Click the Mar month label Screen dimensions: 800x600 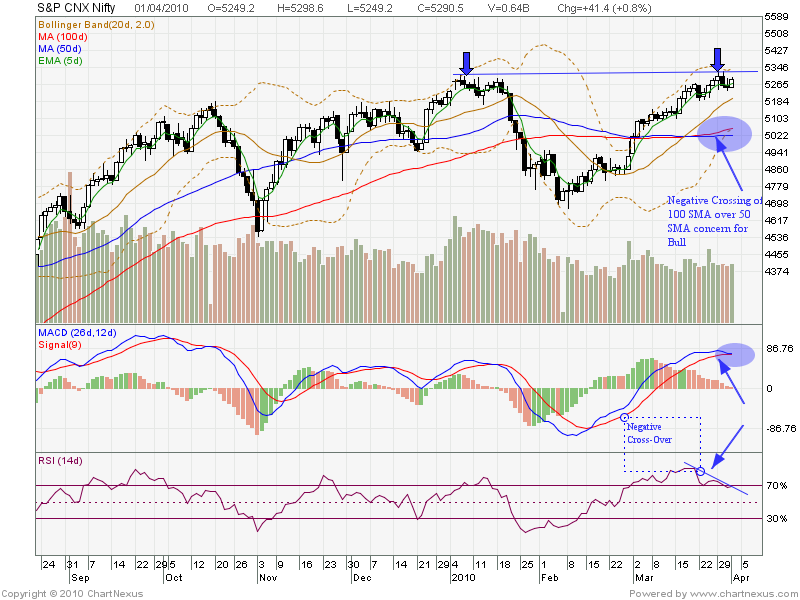point(644,578)
